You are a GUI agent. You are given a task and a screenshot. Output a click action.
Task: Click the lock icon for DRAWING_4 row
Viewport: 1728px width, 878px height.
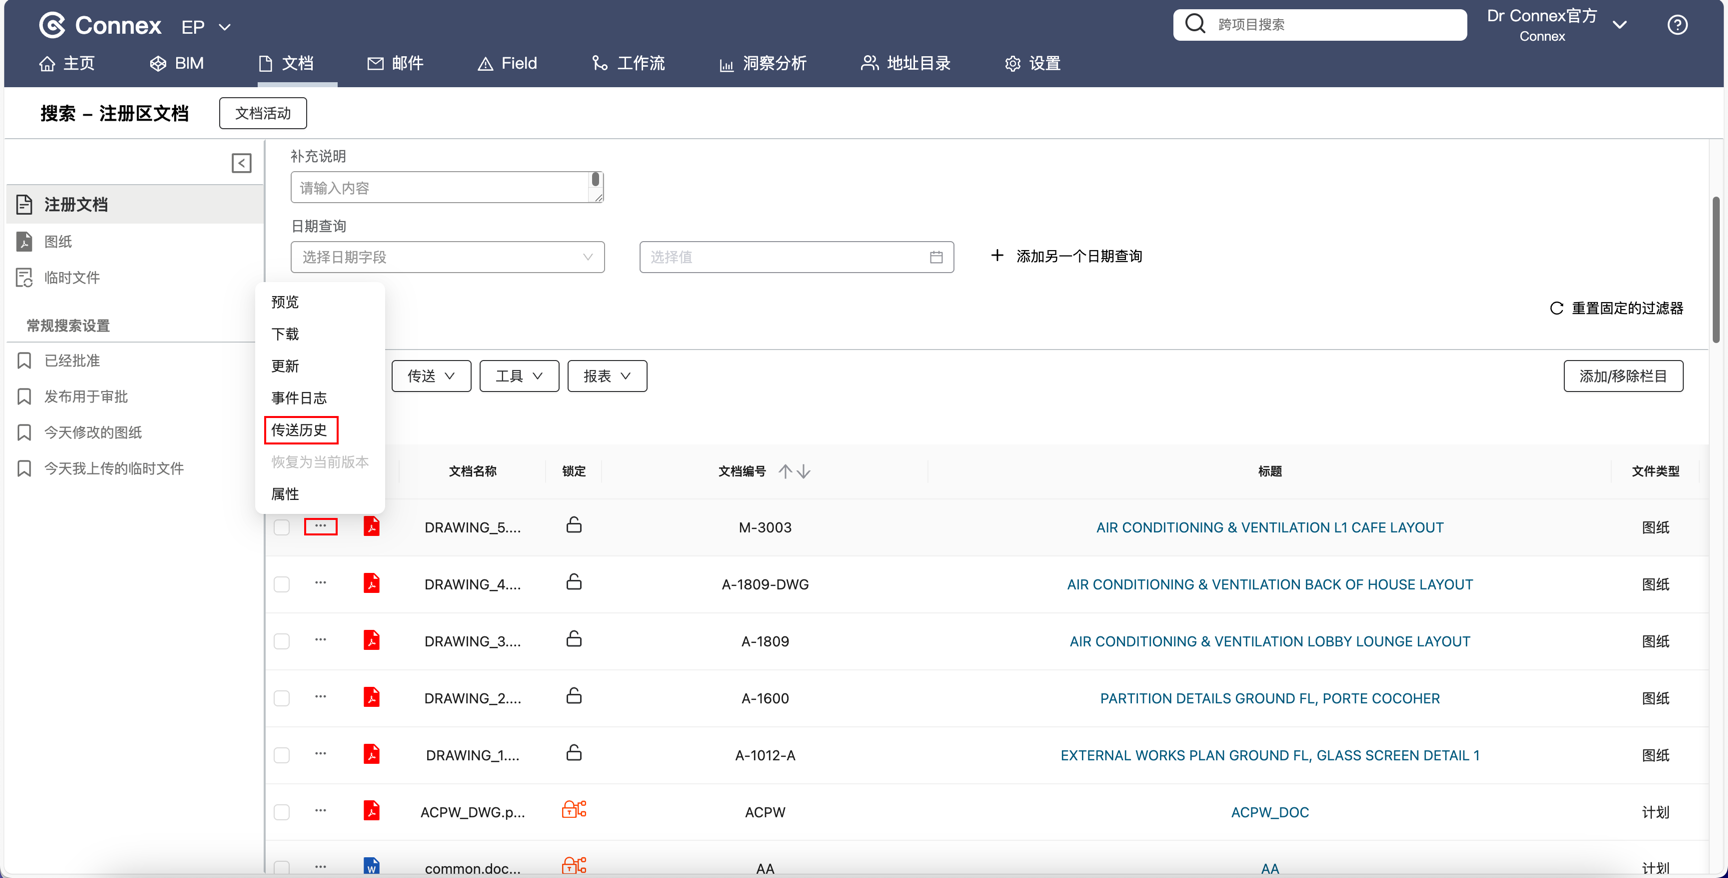(x=574, y=583)
